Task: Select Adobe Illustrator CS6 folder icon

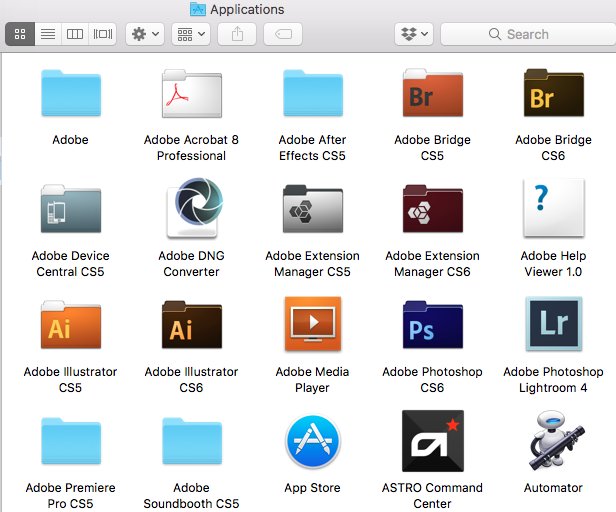Action: [x=192, y=325]
